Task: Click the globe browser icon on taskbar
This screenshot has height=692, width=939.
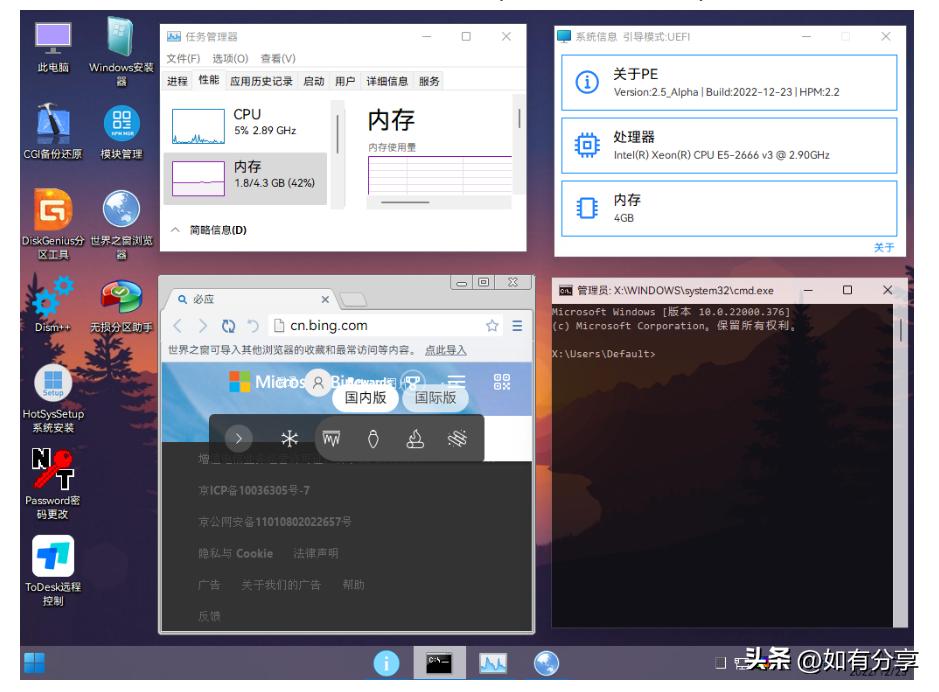Action: [x=546, y=663]
